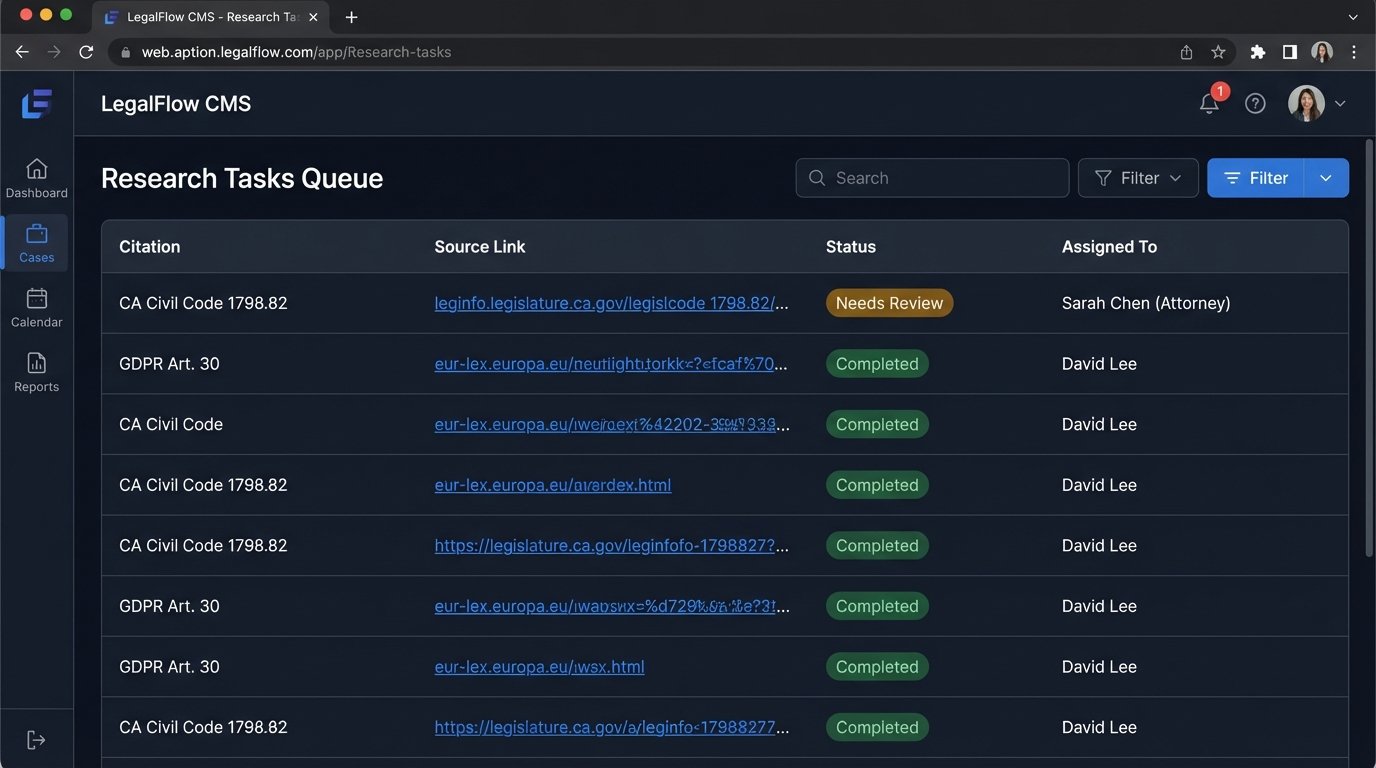Click the LegalFlow logo icon
Viewport: 1376px width, 768px height.
[36, 104]
